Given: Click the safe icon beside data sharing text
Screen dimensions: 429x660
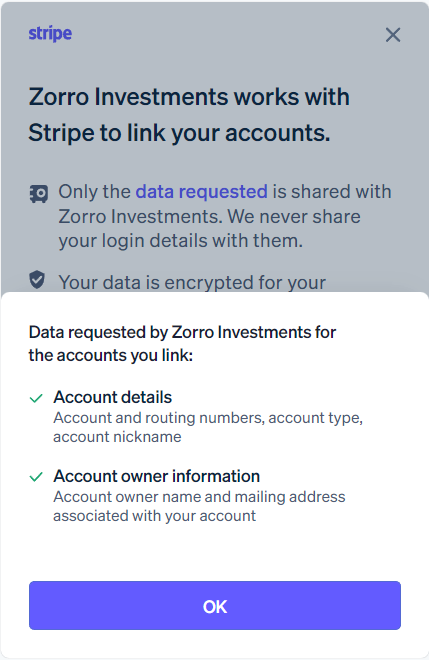Looking at the screenshot, I should point(38,194).
